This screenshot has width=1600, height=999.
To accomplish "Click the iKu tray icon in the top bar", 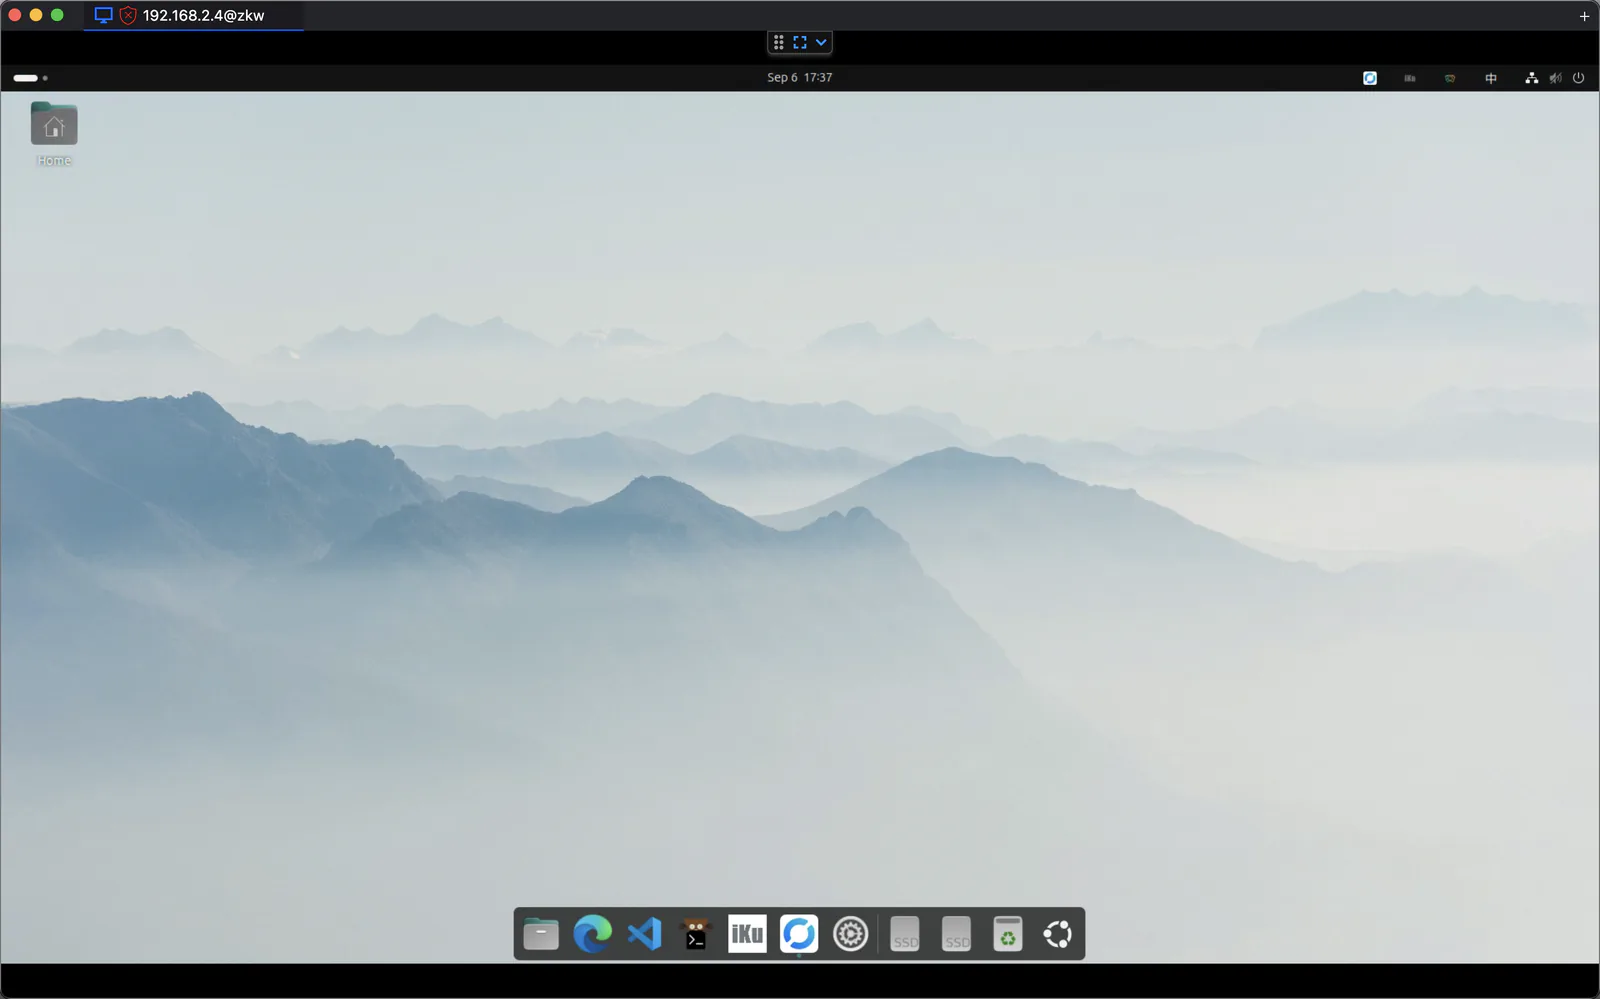I will pyautogui.click(x=1410, y=78).
